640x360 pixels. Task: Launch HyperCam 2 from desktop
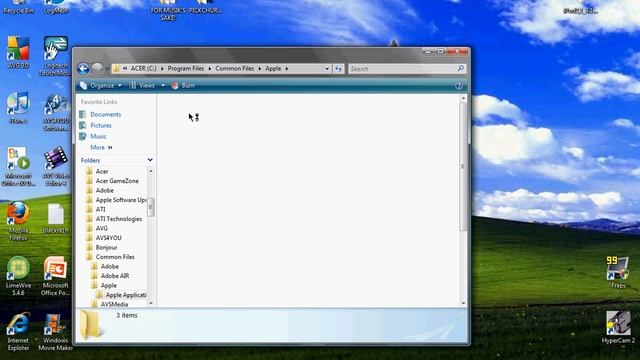618,327
